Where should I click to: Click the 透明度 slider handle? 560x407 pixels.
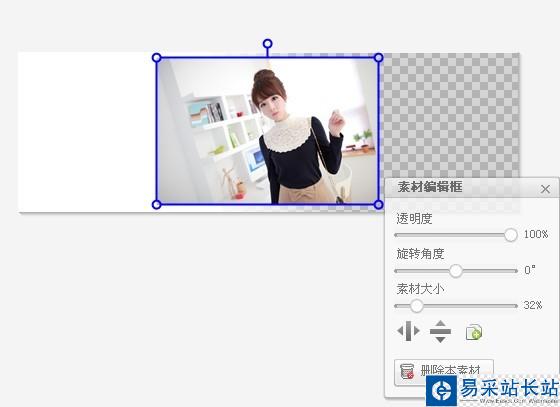pyautogui.click(x=511, y=235)
